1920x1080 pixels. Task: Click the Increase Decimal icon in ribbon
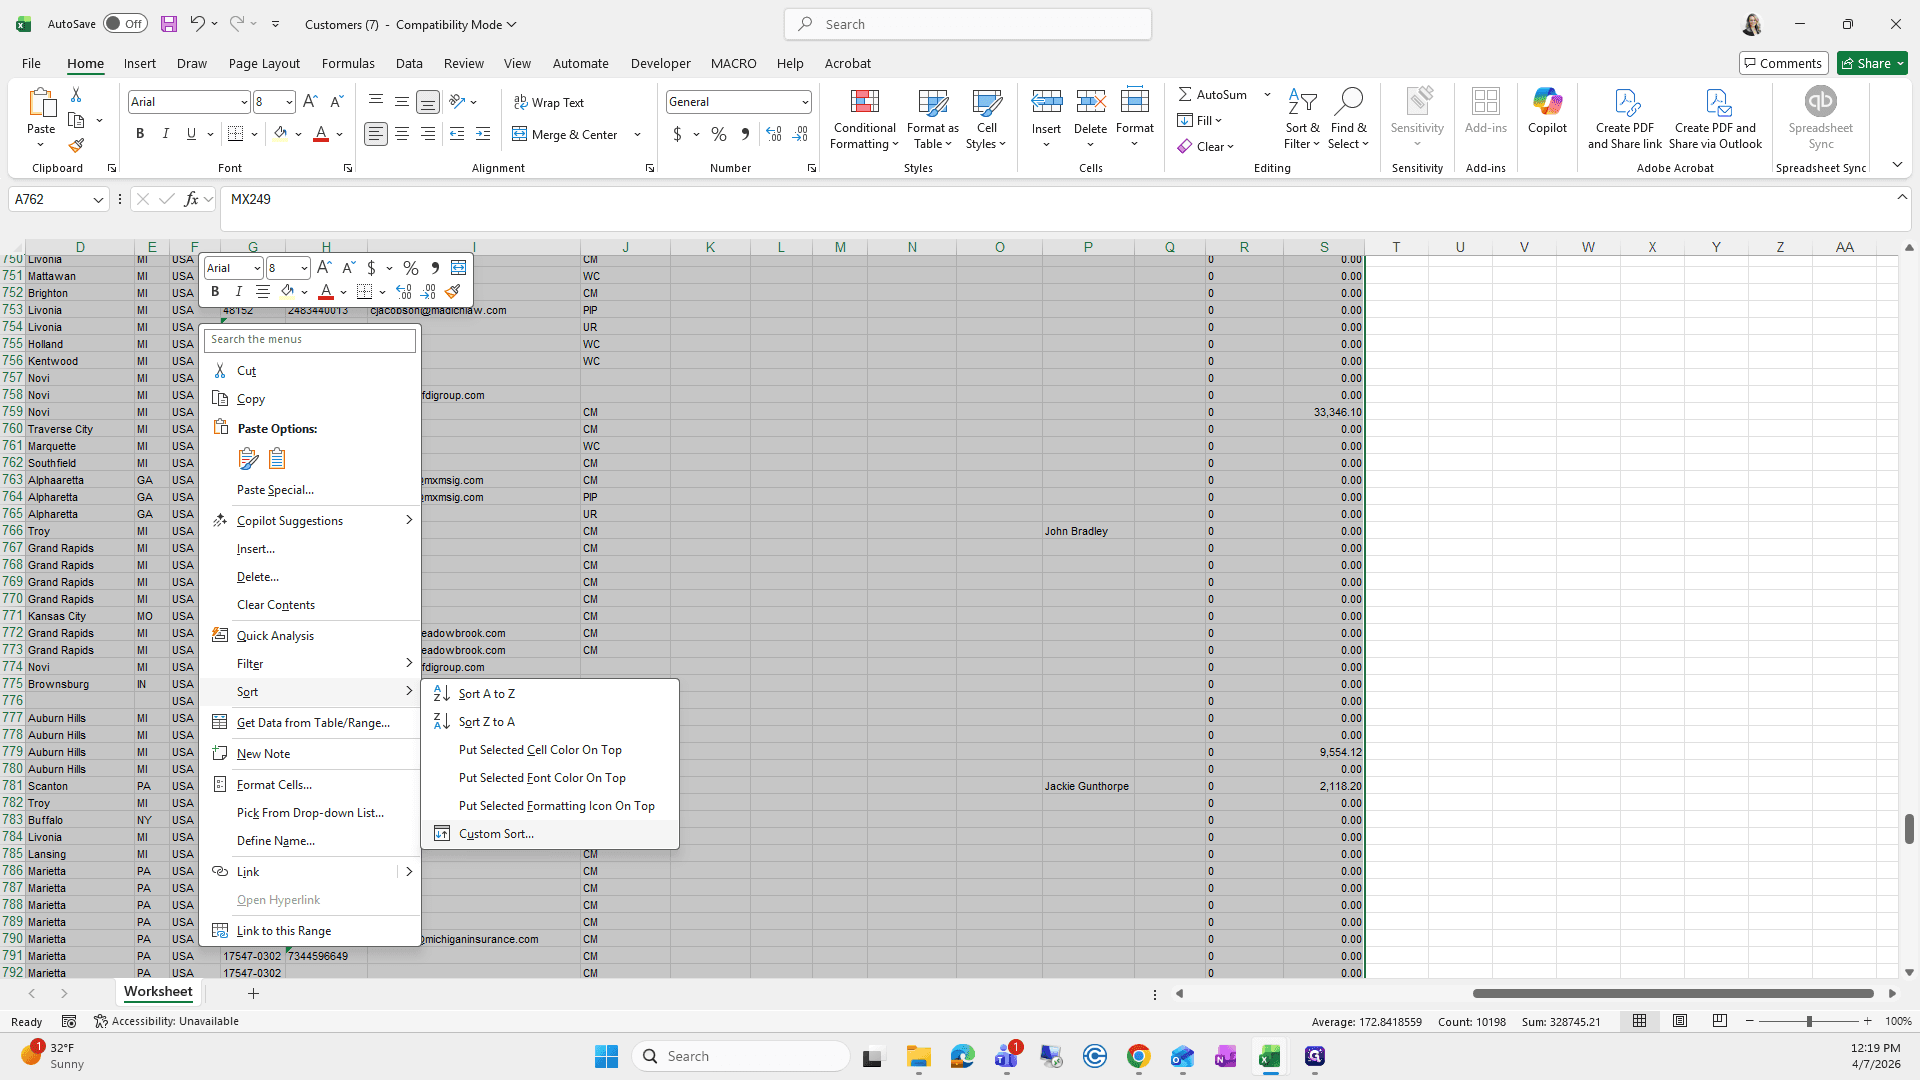[x=773, y=134]
